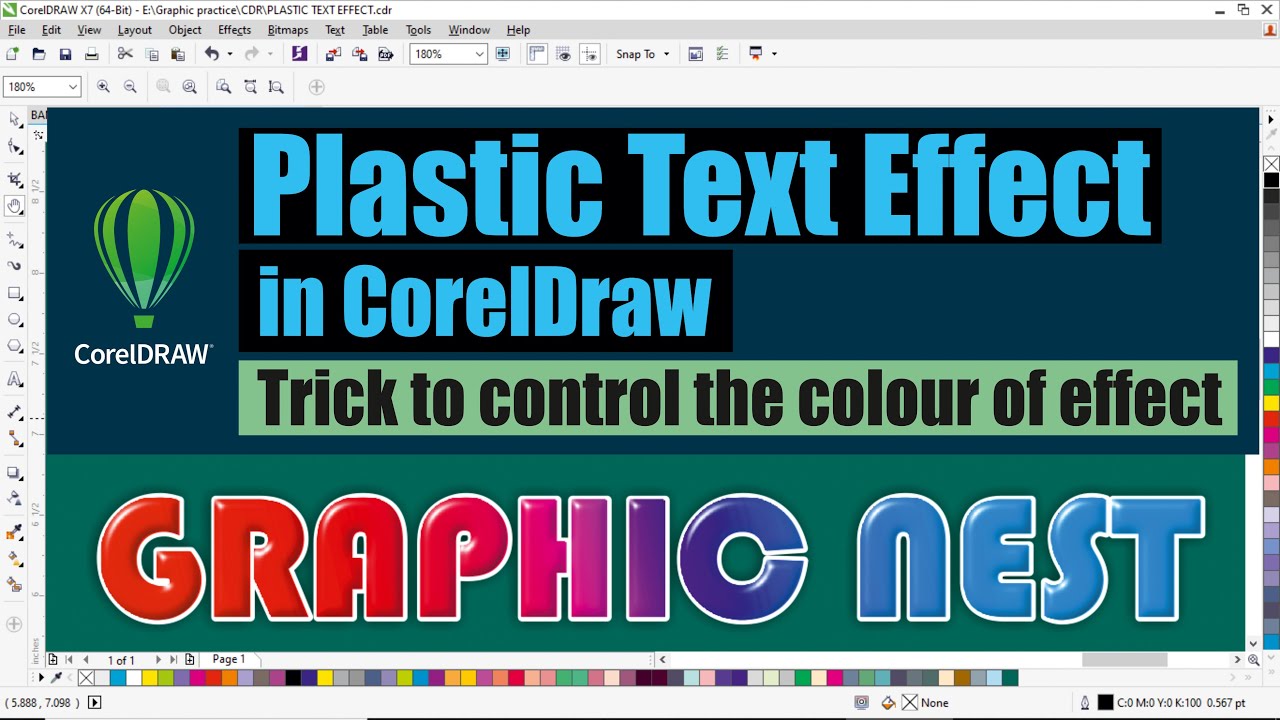Open the File menu

(17, 30)
